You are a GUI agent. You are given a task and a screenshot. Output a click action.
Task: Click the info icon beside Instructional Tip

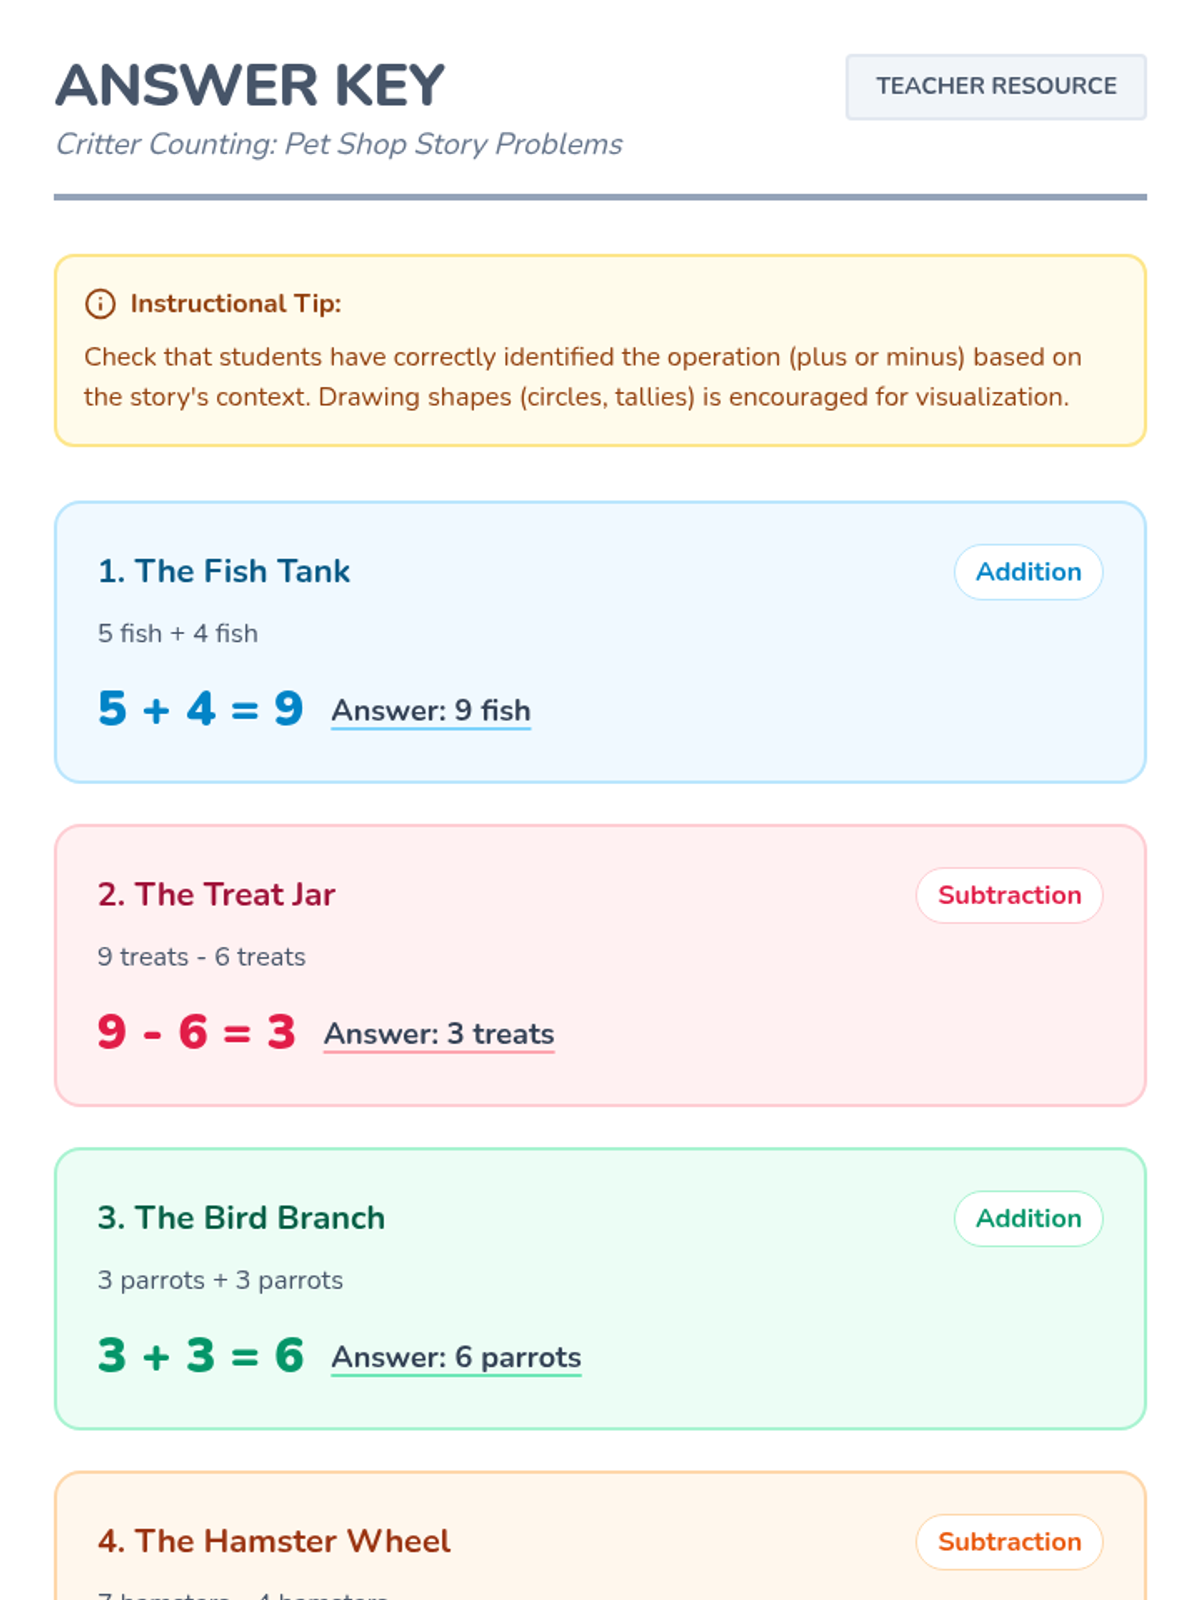point(100,303)
